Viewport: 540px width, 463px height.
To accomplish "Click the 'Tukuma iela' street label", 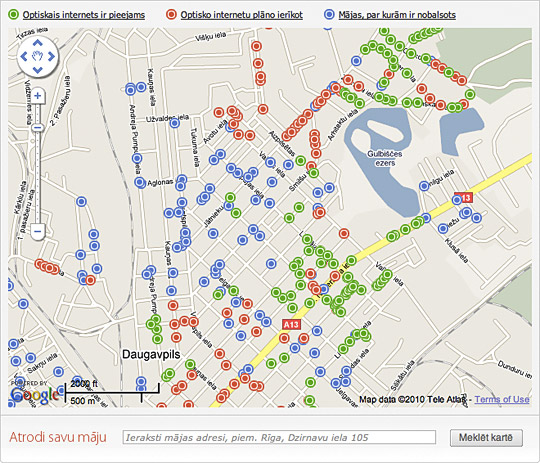I will click(195, 147).
